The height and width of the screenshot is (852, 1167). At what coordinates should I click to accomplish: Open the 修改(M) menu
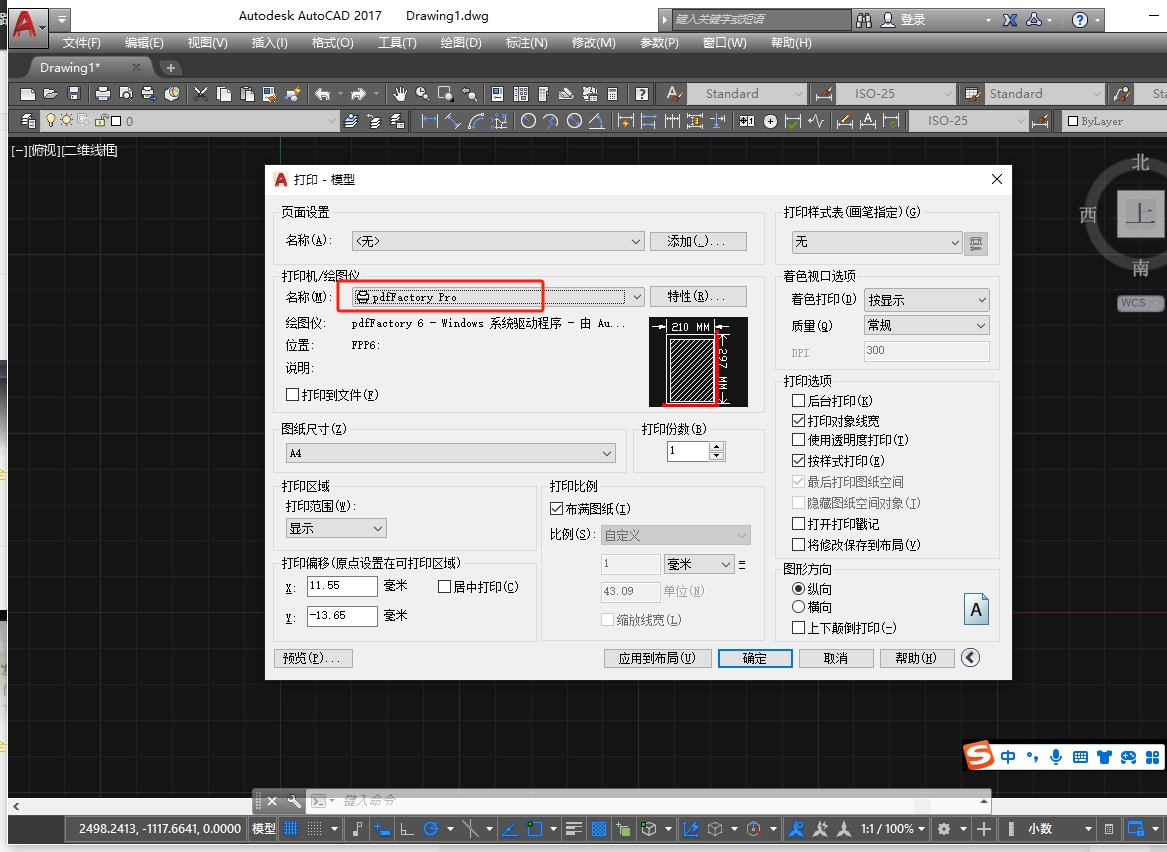[593, 42]
